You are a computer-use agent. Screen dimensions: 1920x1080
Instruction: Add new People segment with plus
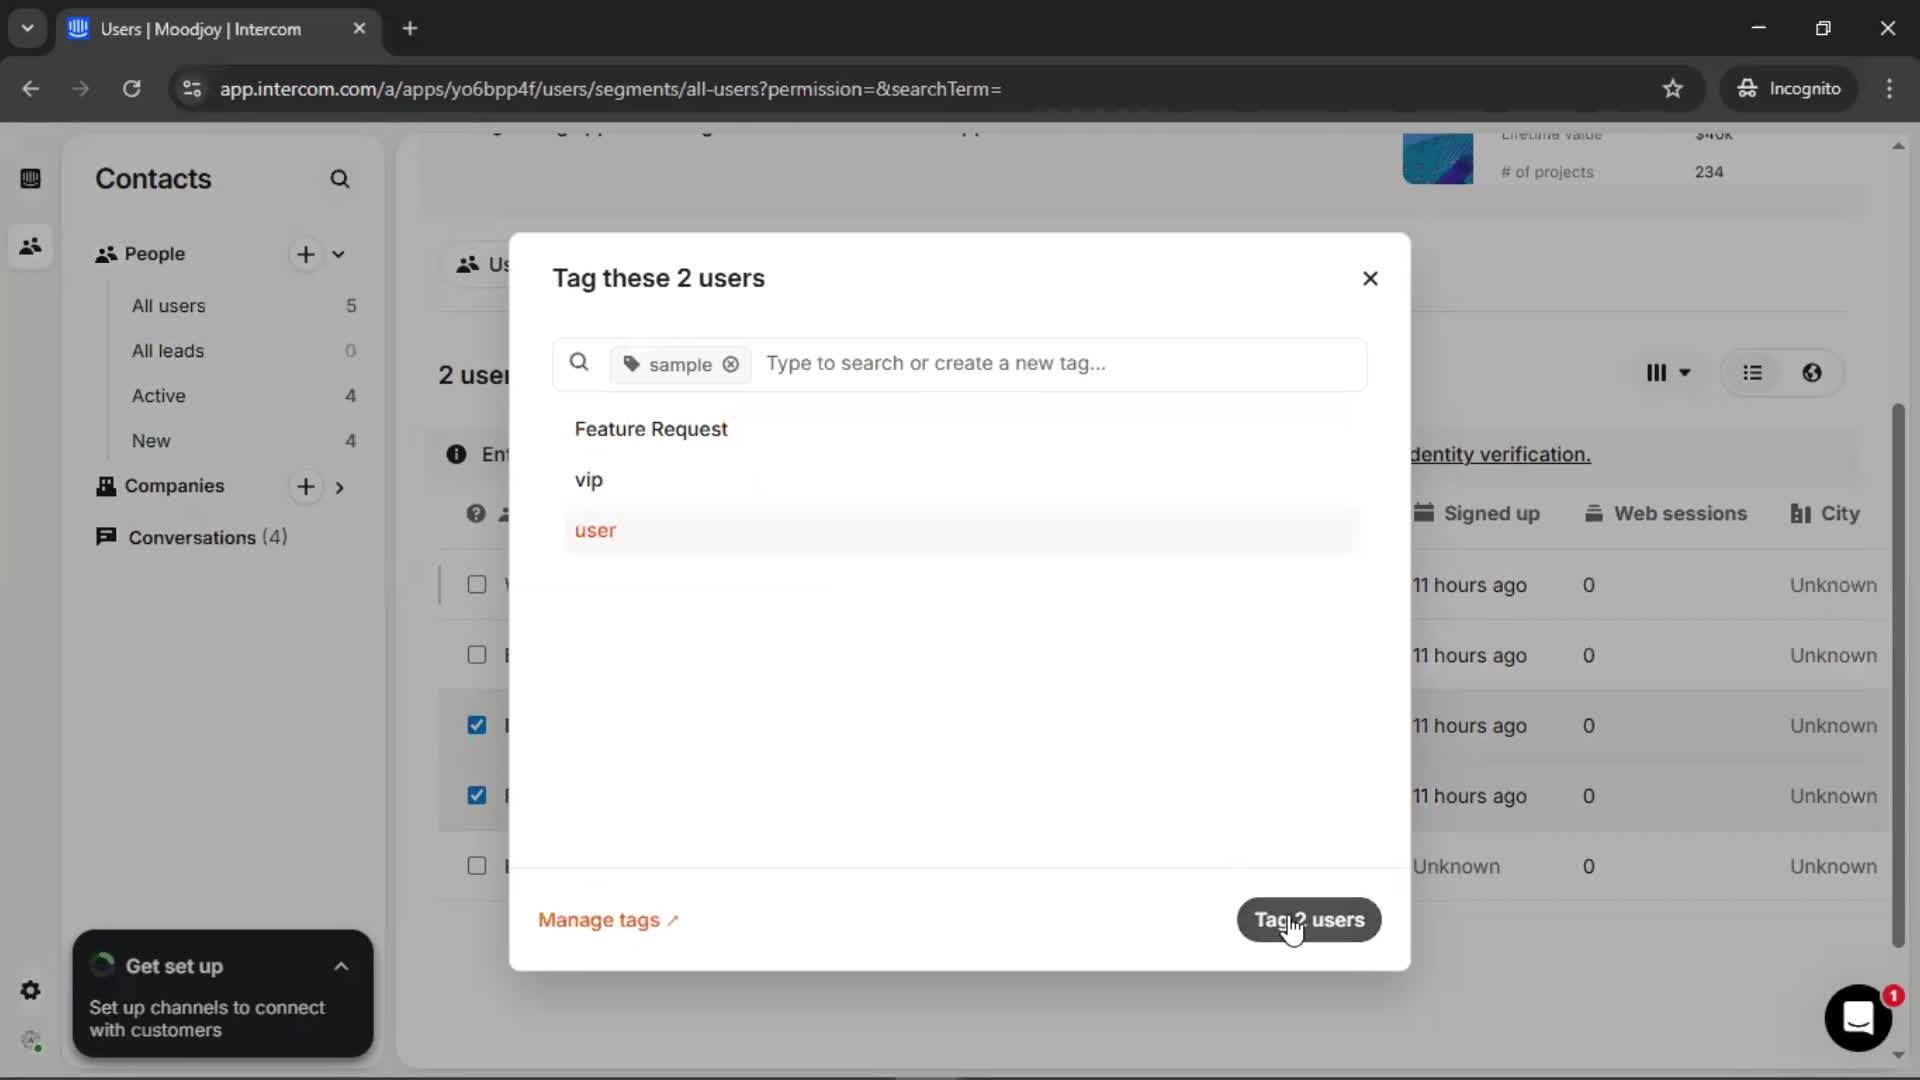pyautogui.click(x=306, y=254)
